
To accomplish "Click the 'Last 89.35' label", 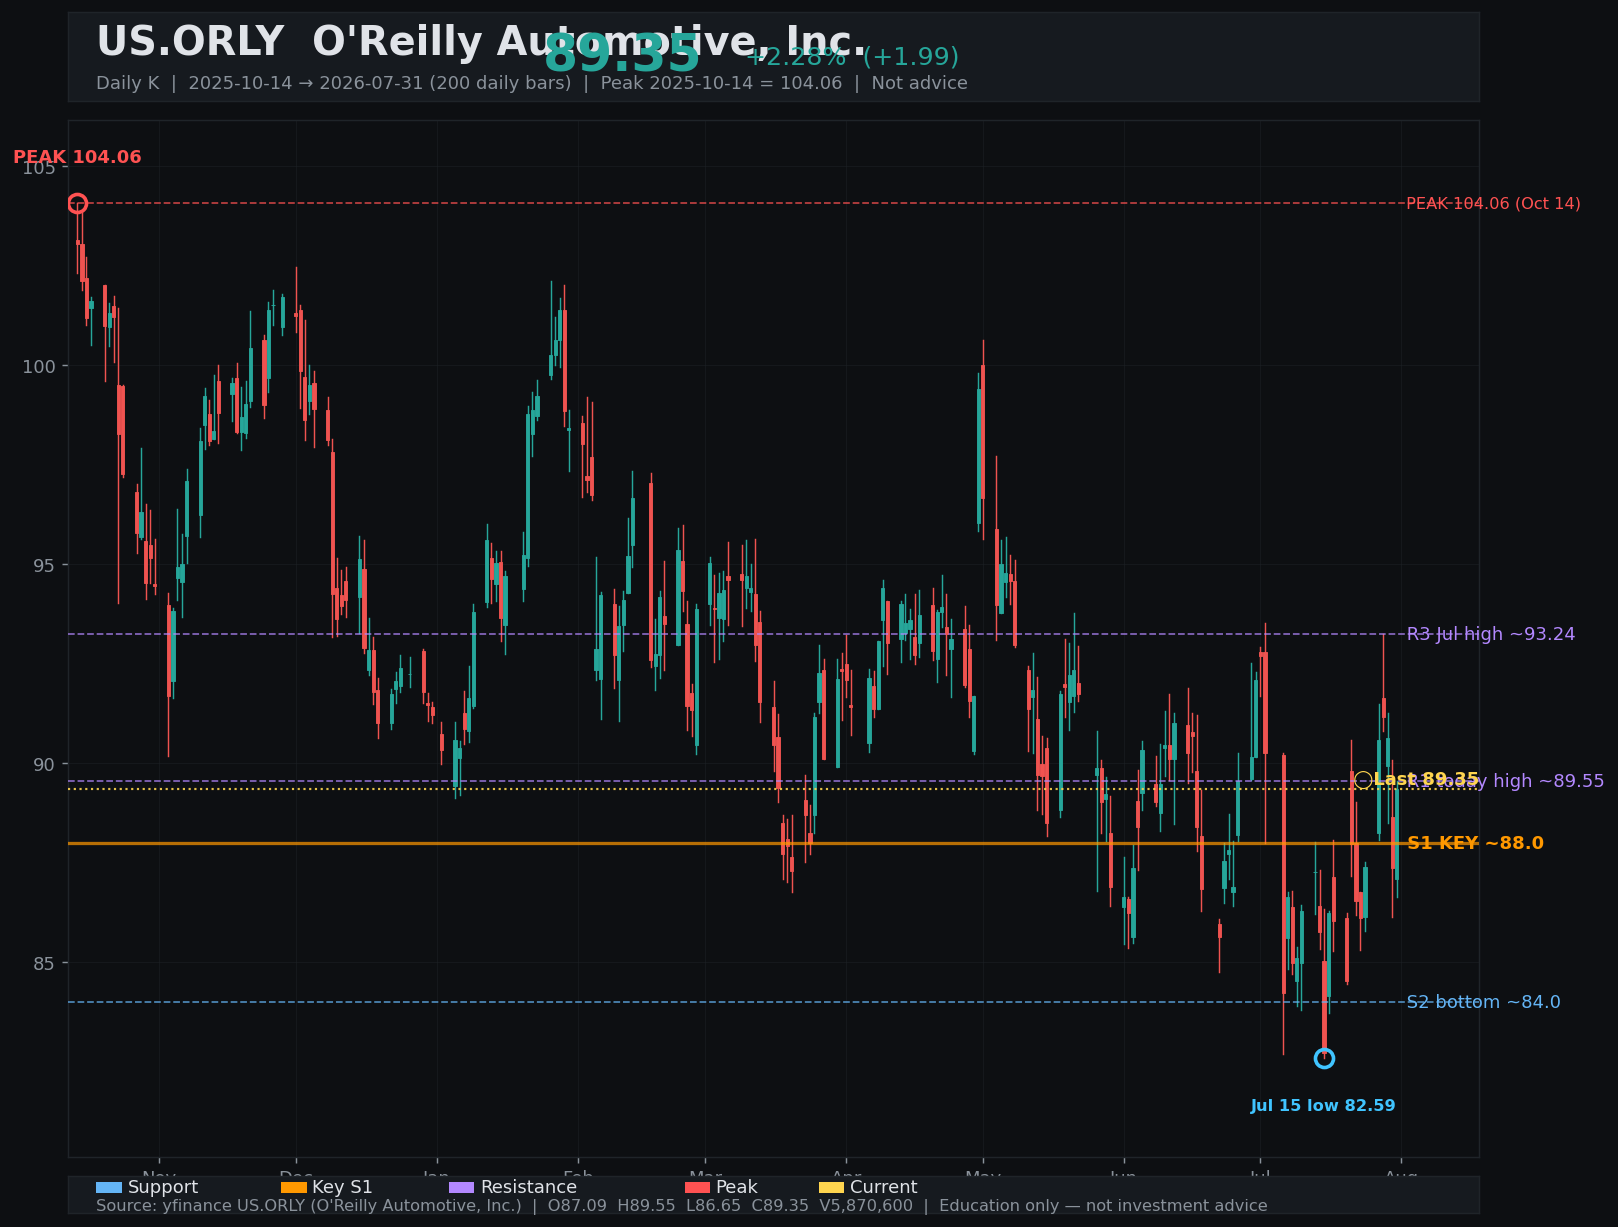I will [x=1426, y=779].
